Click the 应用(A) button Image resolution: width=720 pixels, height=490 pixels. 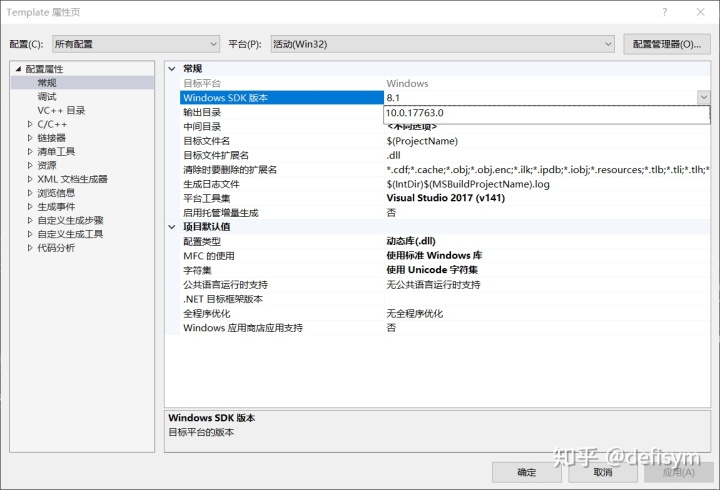(x=679, y=472)
